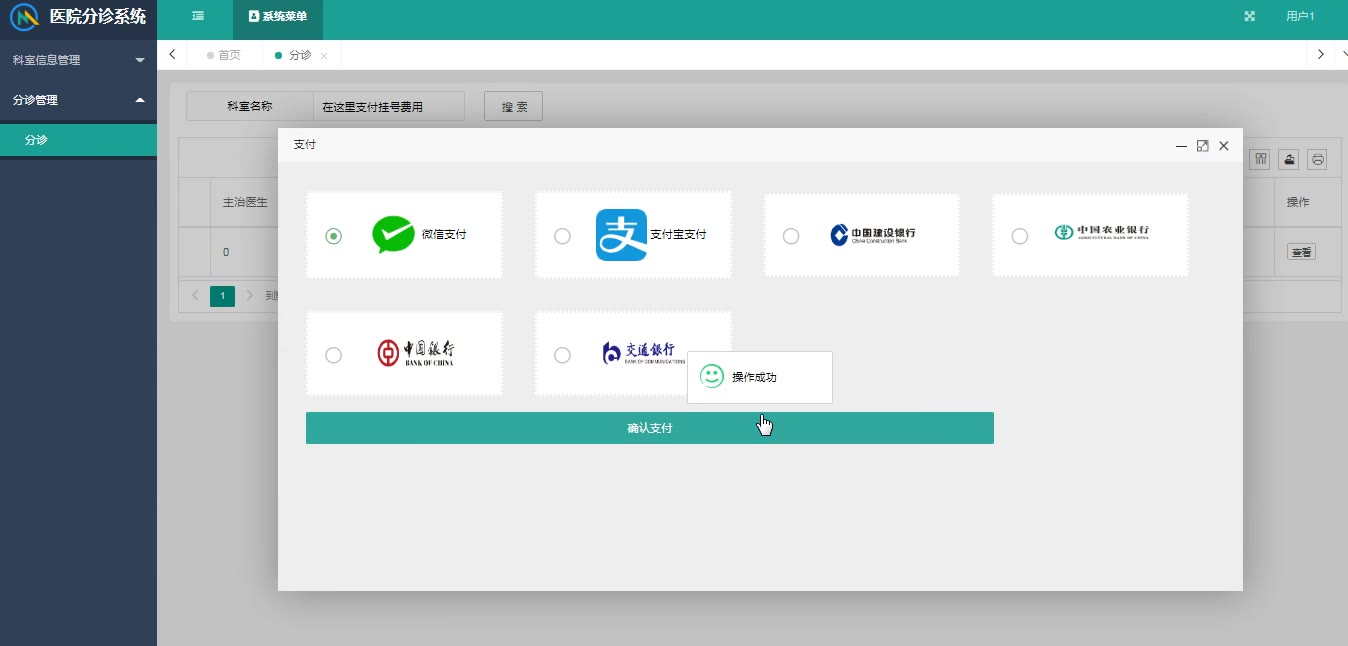Click the 科室名称 input field

pyautogui.click(x=388, y=106)
